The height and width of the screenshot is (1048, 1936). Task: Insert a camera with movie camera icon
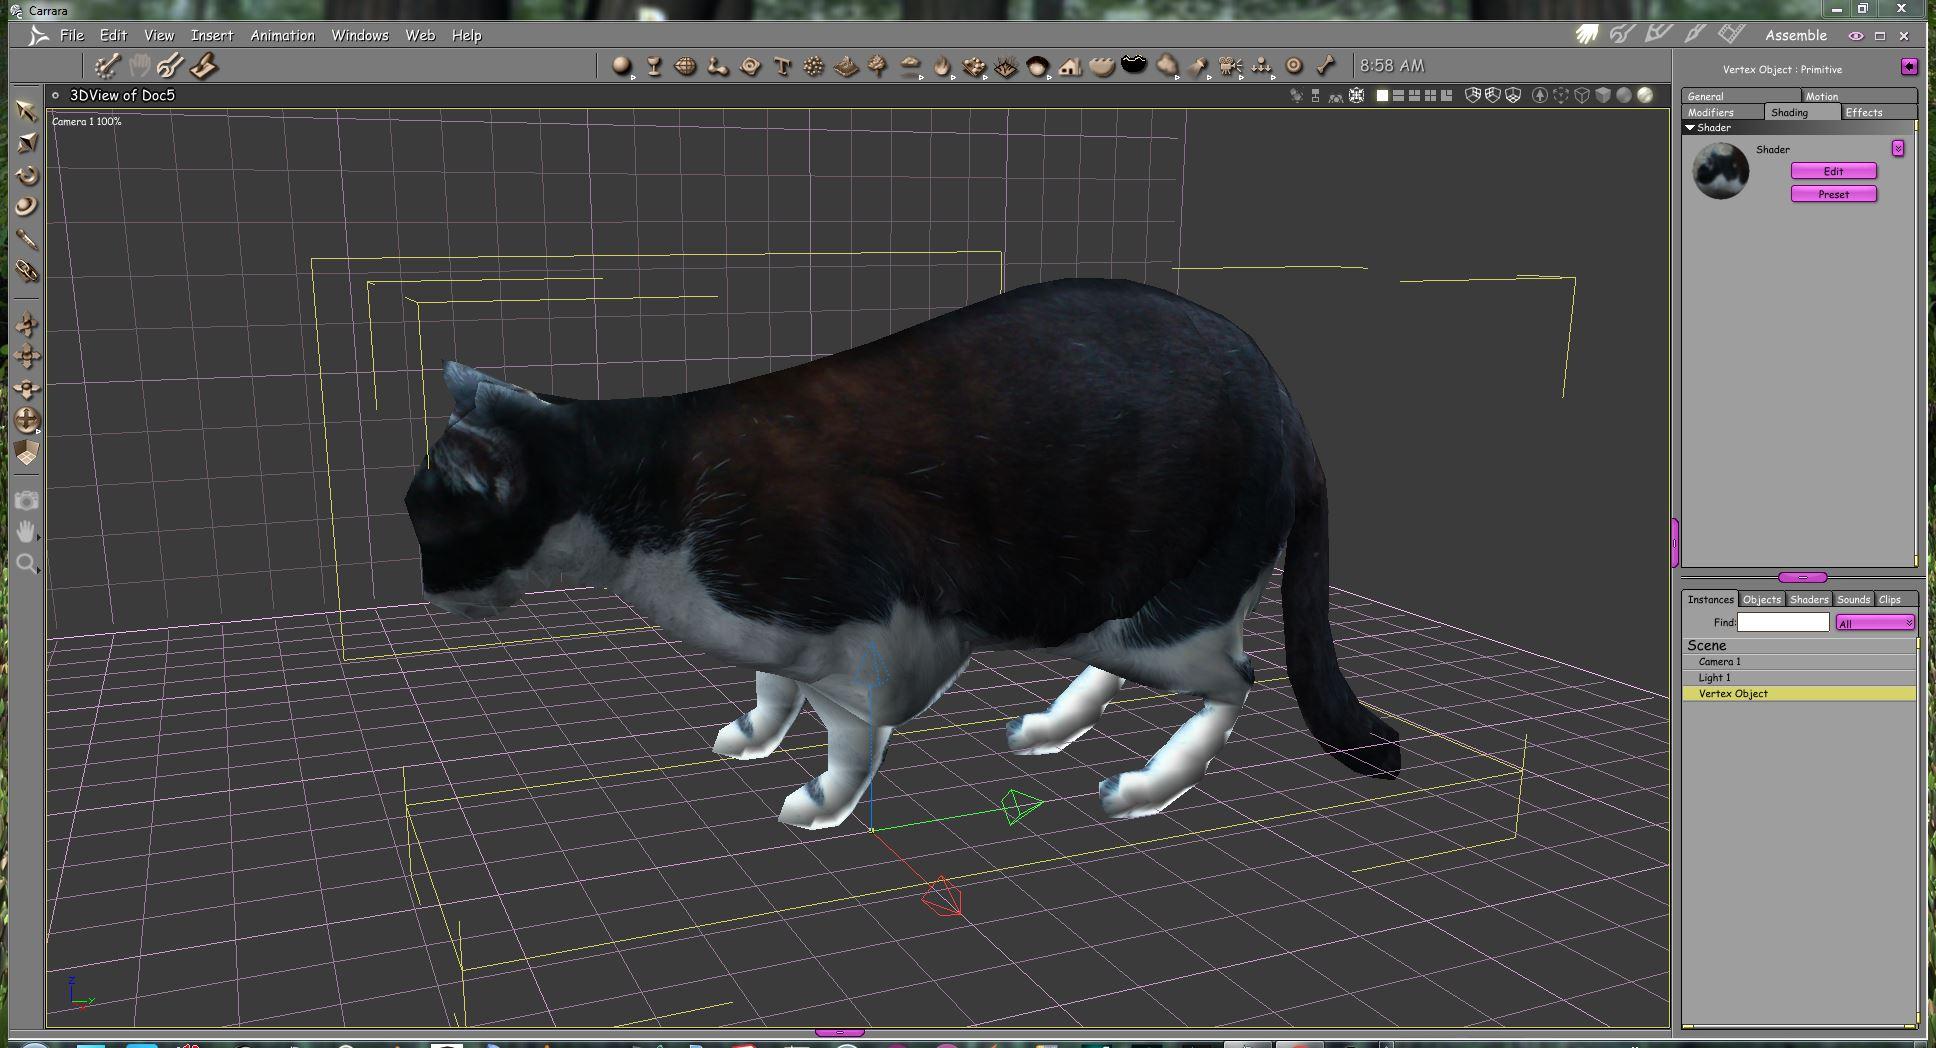(x=1230, y=66)
